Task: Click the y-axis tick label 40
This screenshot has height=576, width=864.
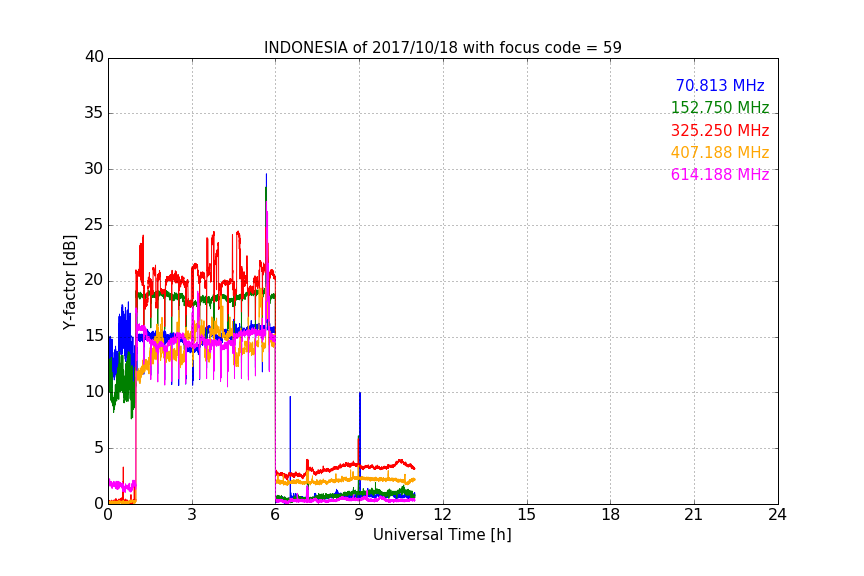Action: tap(94, 57)
